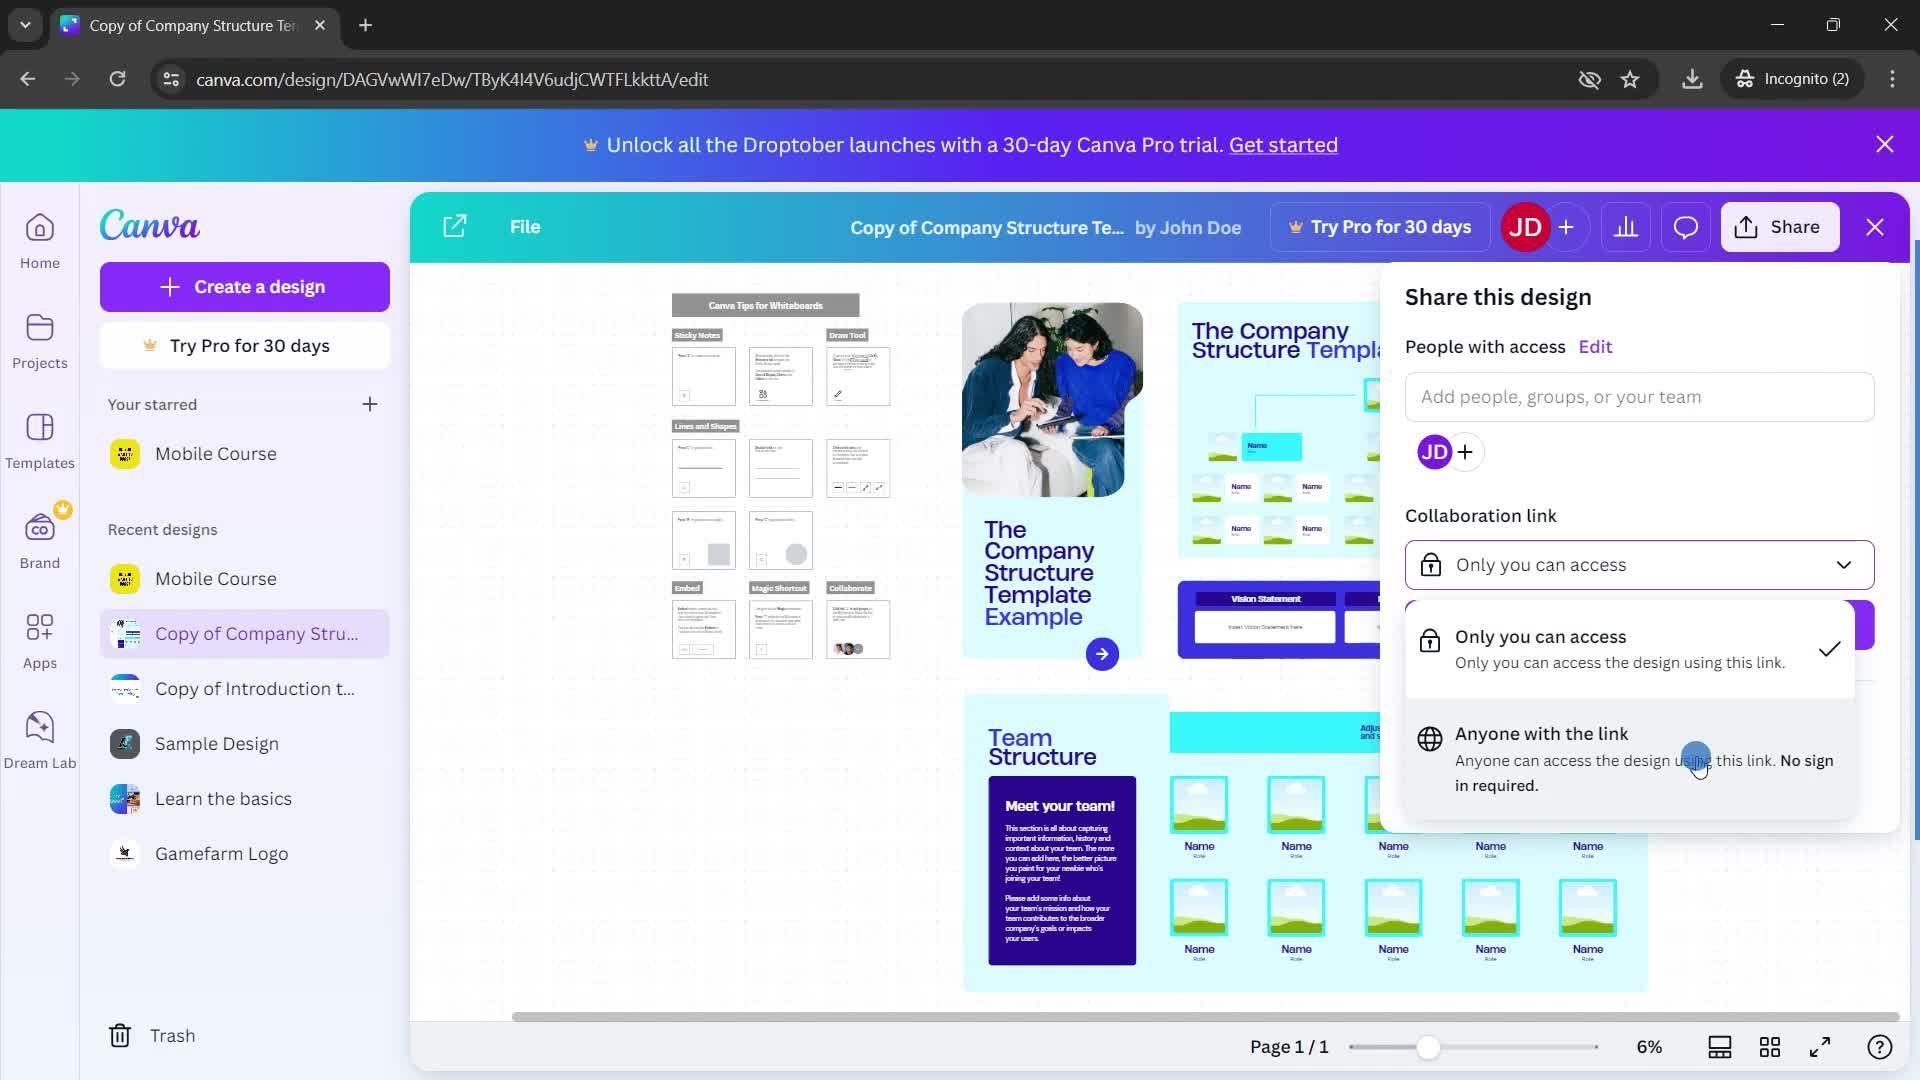Open the tab search dropdown arrow
Viewport: 1920px width, 1080px height.
25,25
